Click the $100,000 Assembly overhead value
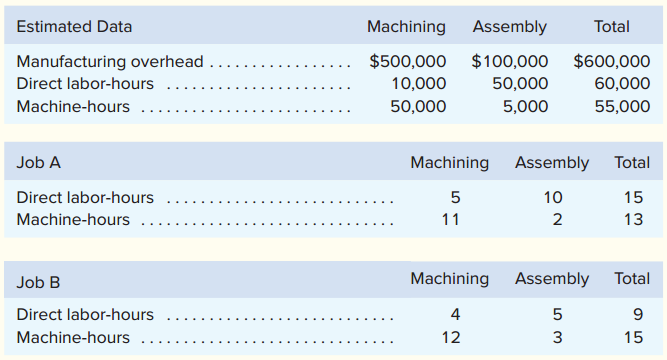667x360 pixels. pos(510,61)
